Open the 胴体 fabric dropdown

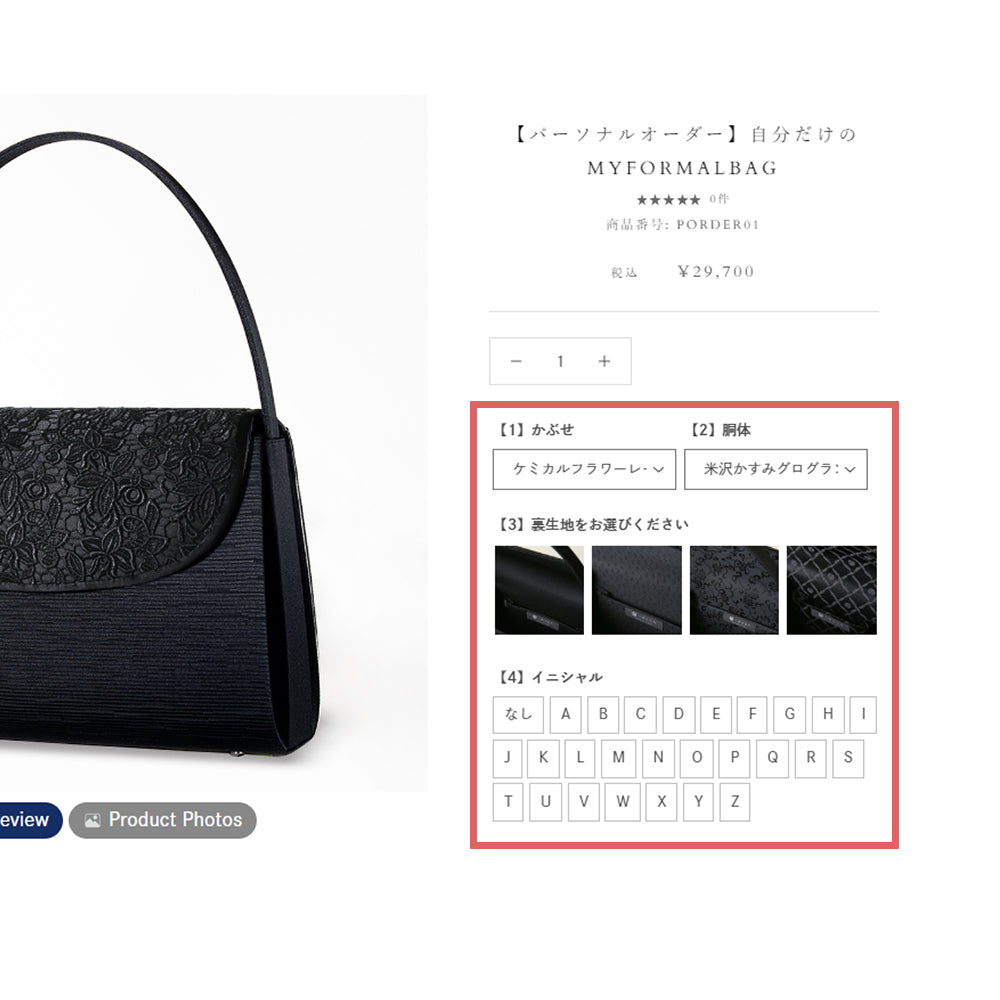[776, 469]
